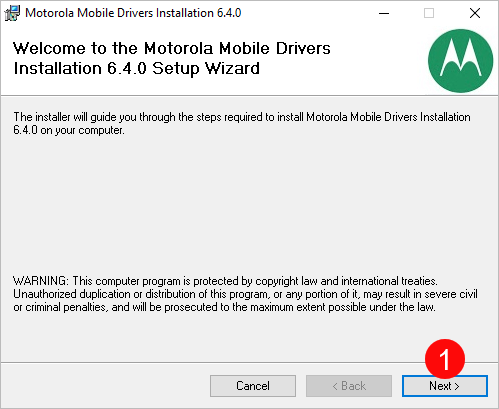
Task: Click the window title 'Motorola Mobile Drivers Installation 6.4.0'
Action: 133,13
